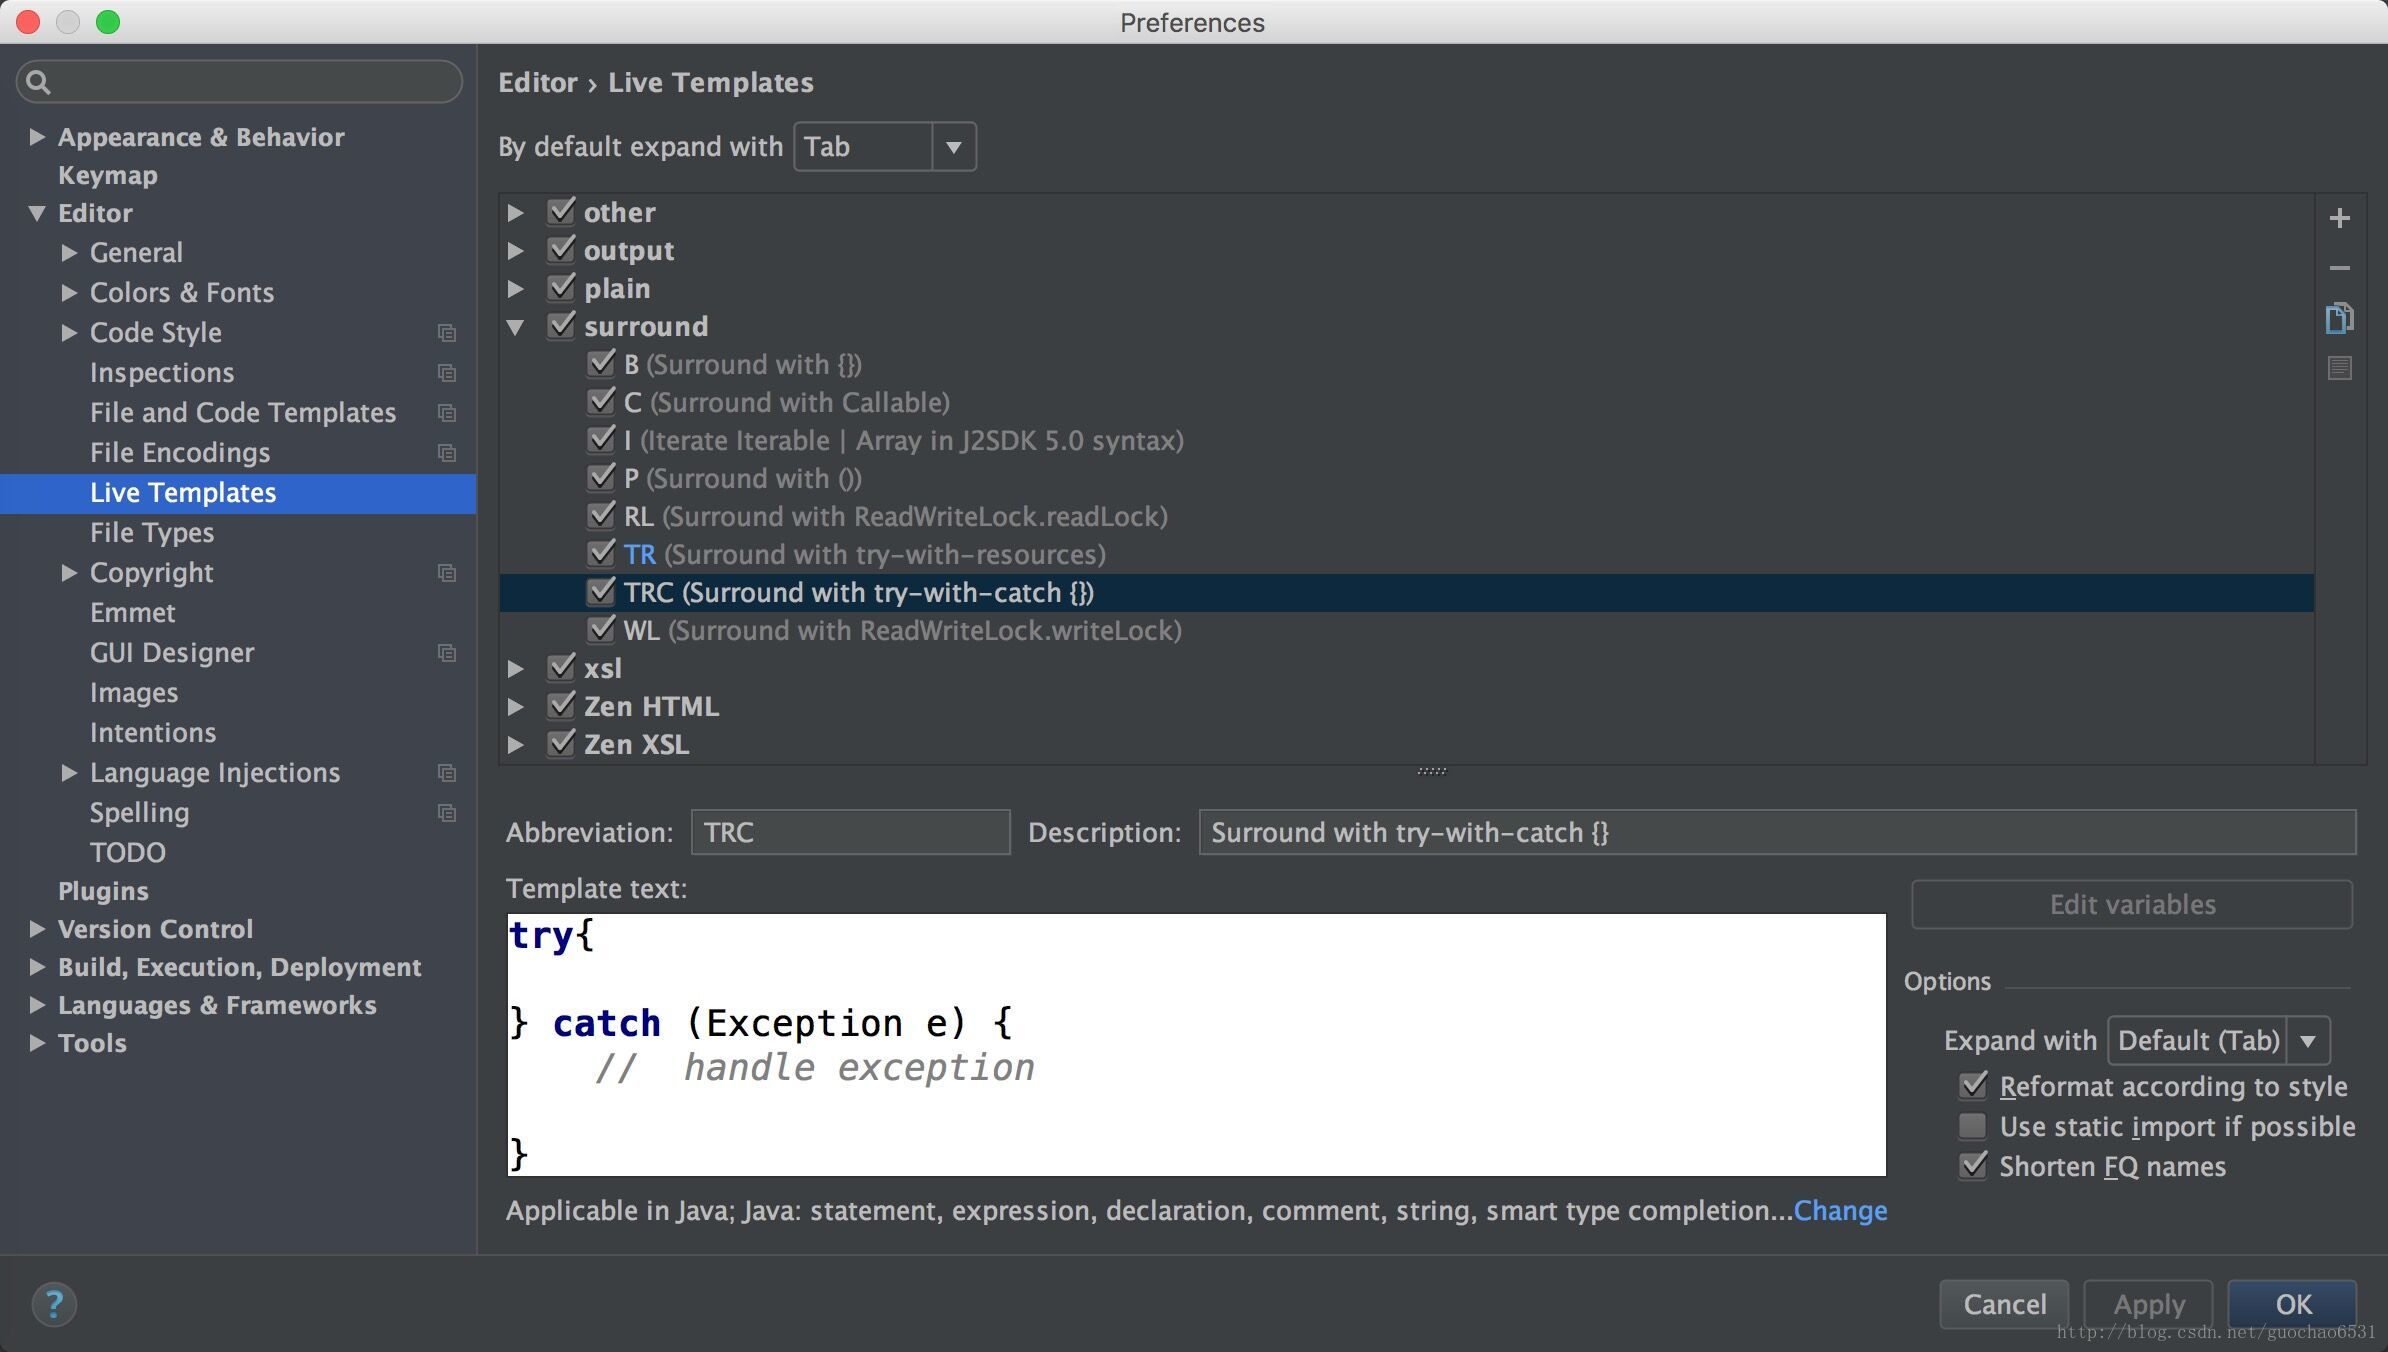
Task: Uncheck the 'plain' template group checkbox
Action: coord(561,287)
